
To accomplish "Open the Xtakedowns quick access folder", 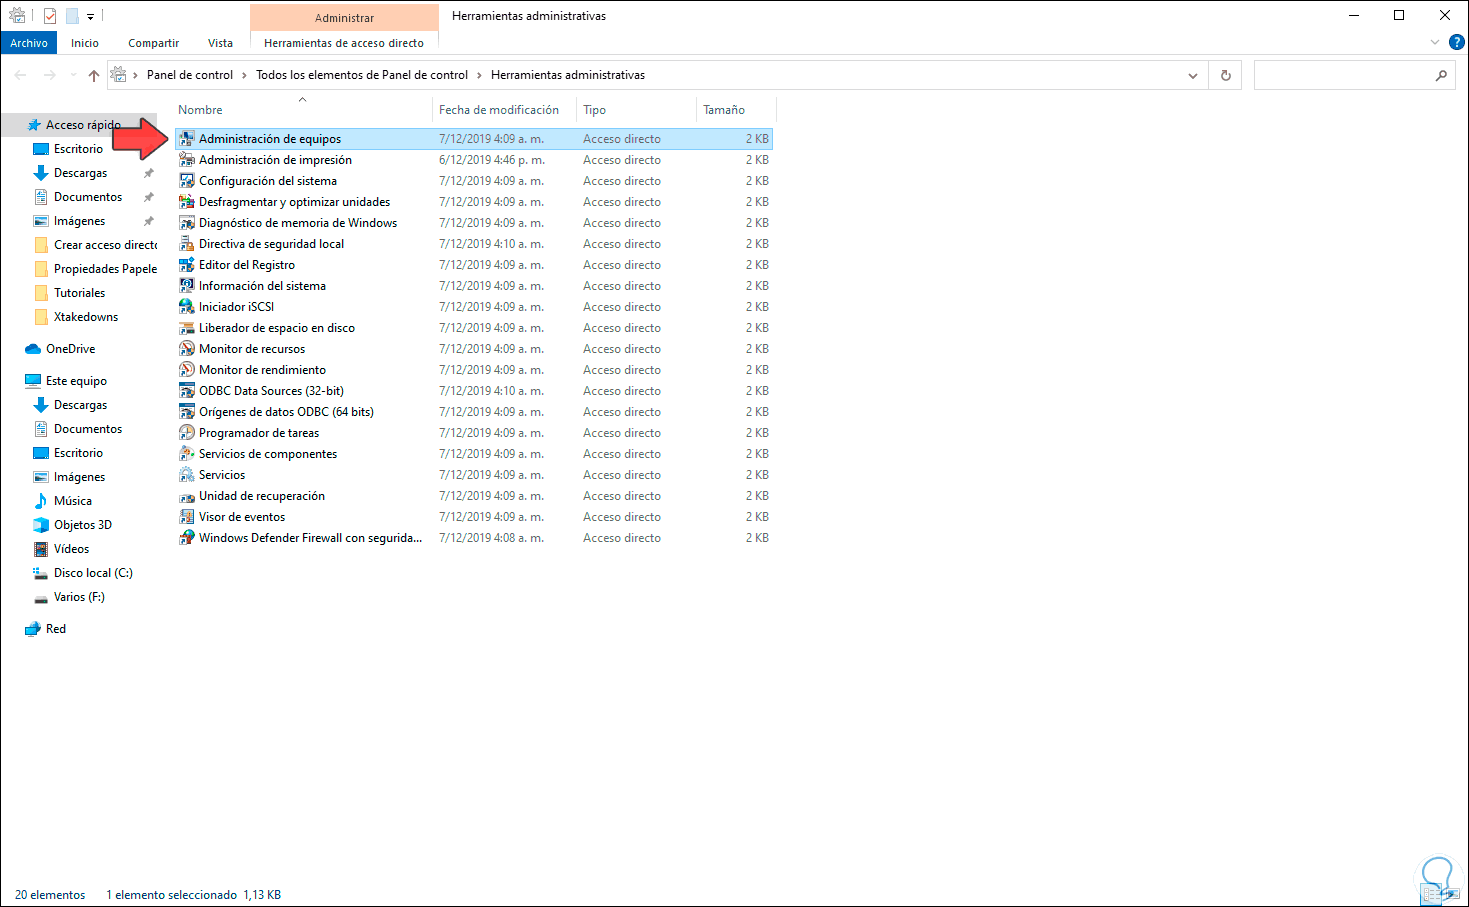I will click(86, 317).
